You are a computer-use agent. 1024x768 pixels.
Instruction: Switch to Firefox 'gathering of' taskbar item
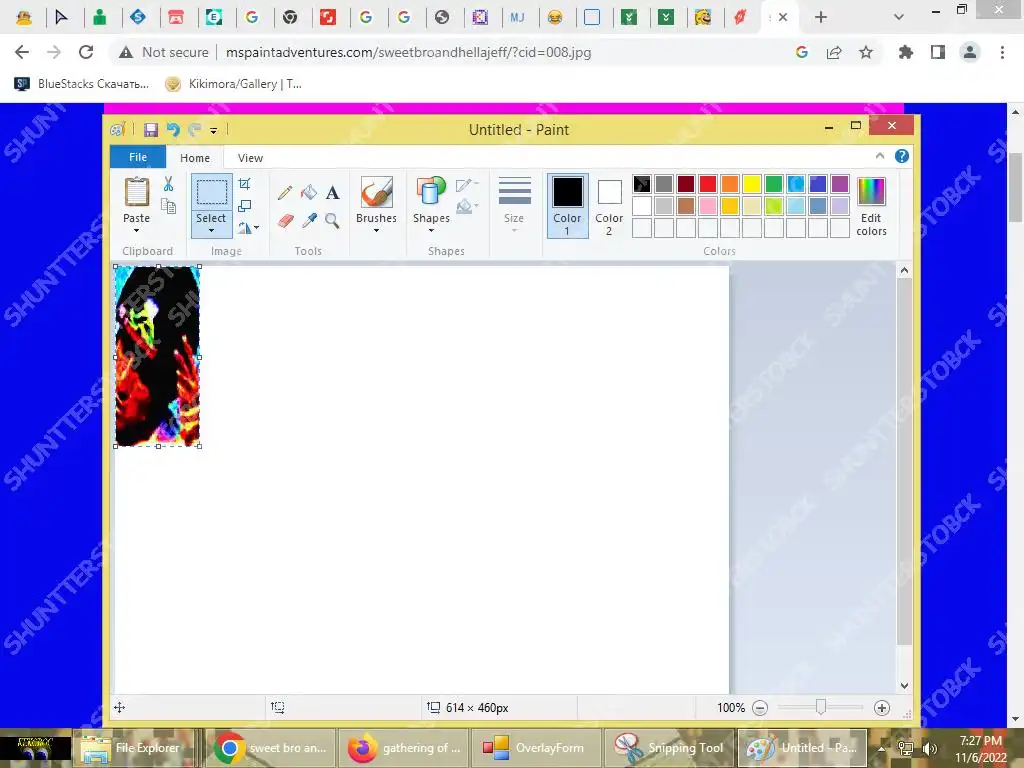[404, 748]
